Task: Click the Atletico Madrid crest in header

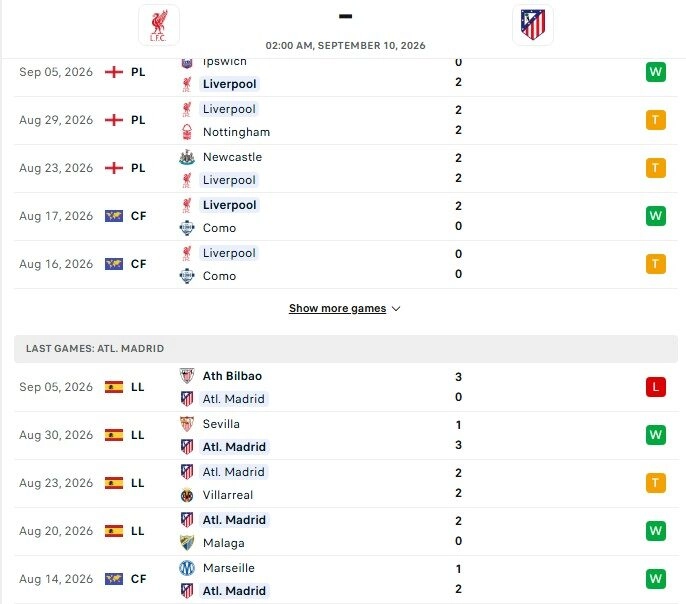Action: [532, 25]
